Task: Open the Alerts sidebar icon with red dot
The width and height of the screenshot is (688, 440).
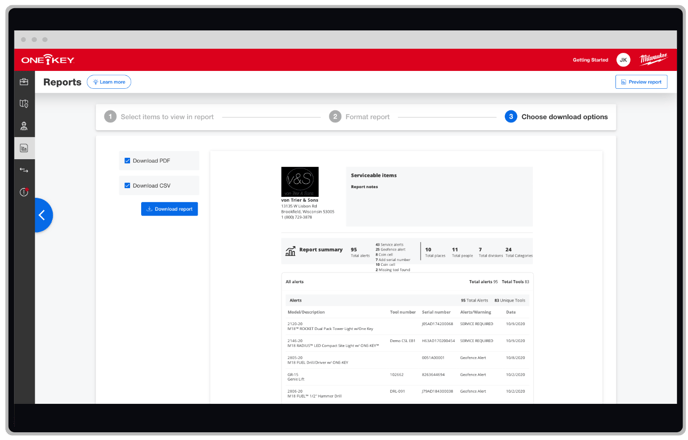Action: [24, 192]
